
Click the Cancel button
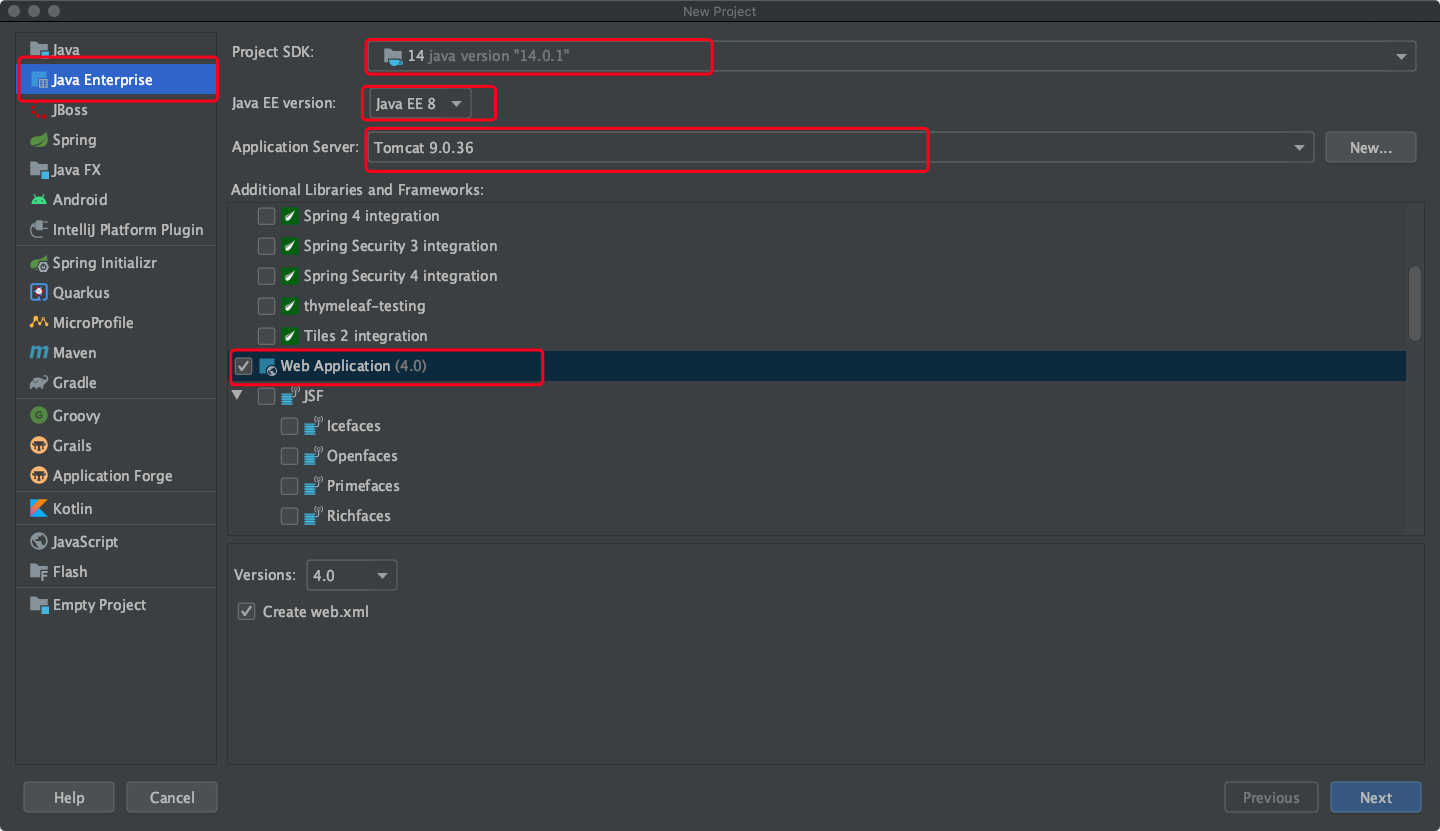[172, 797]
